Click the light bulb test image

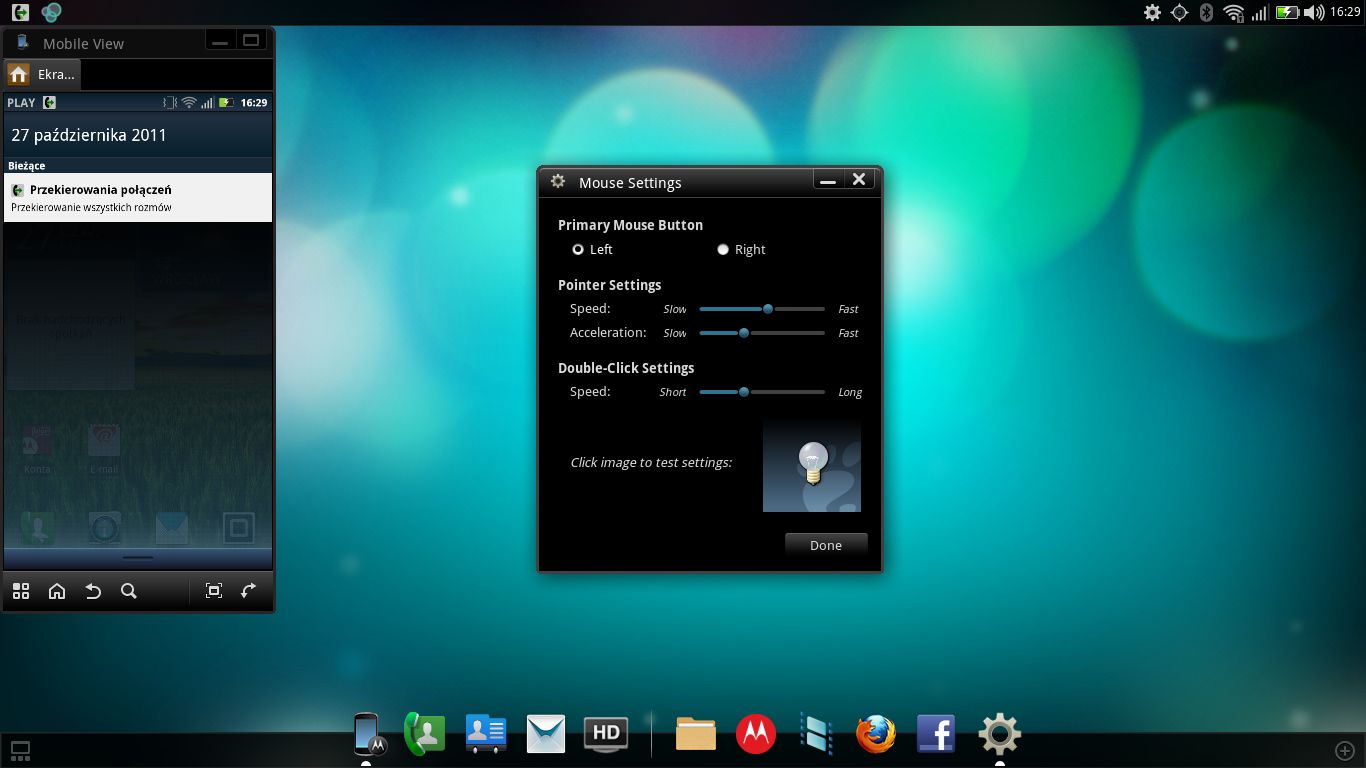click(x=812, y=466)
